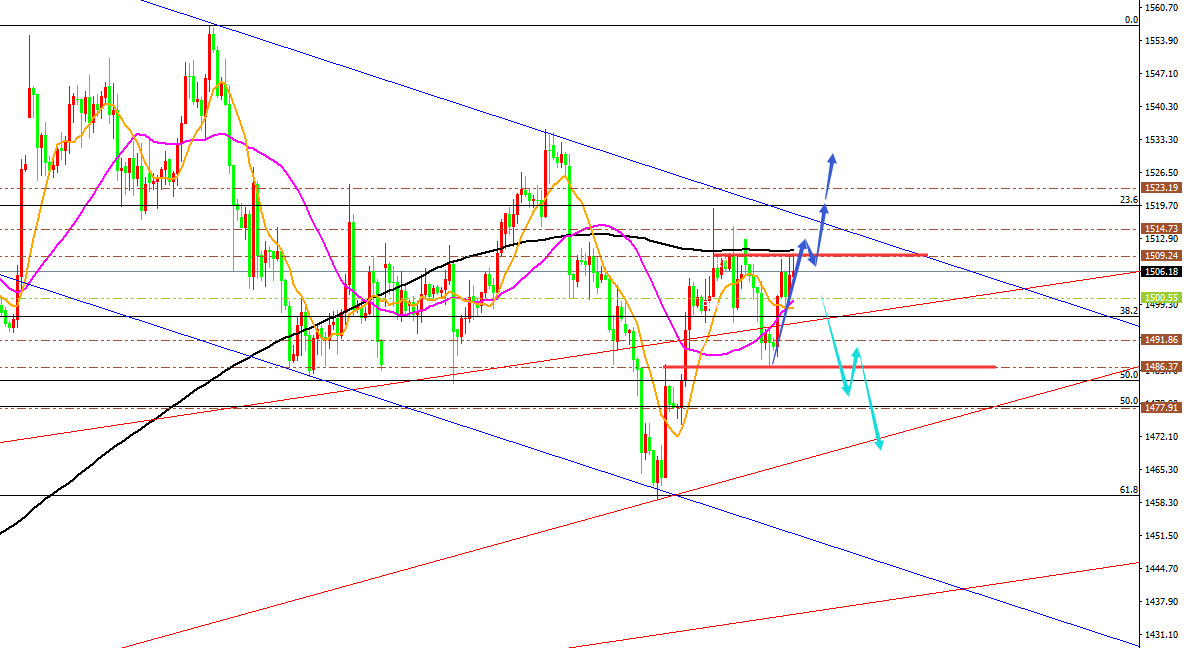The image size is (1184, 648).
Task: Select the 1477.91 price level tag
Action: tap(1162, 408)
